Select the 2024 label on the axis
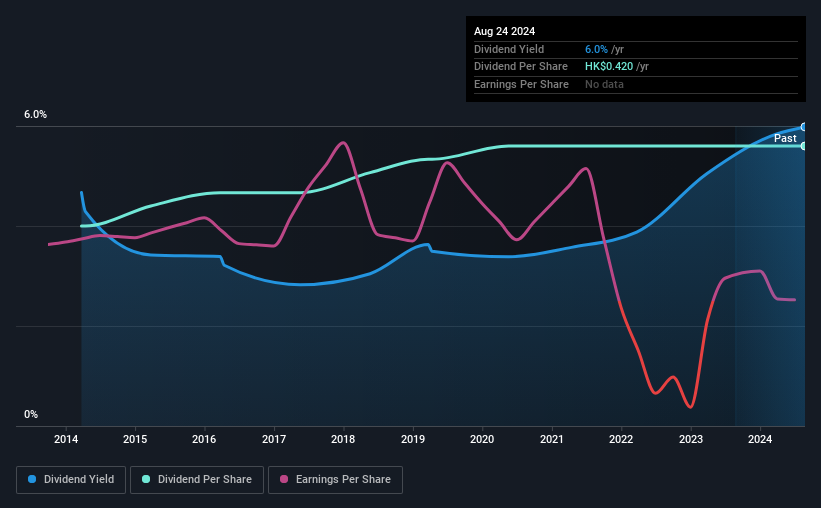This screenshot has height=508, width=821. tap(760, 439)
